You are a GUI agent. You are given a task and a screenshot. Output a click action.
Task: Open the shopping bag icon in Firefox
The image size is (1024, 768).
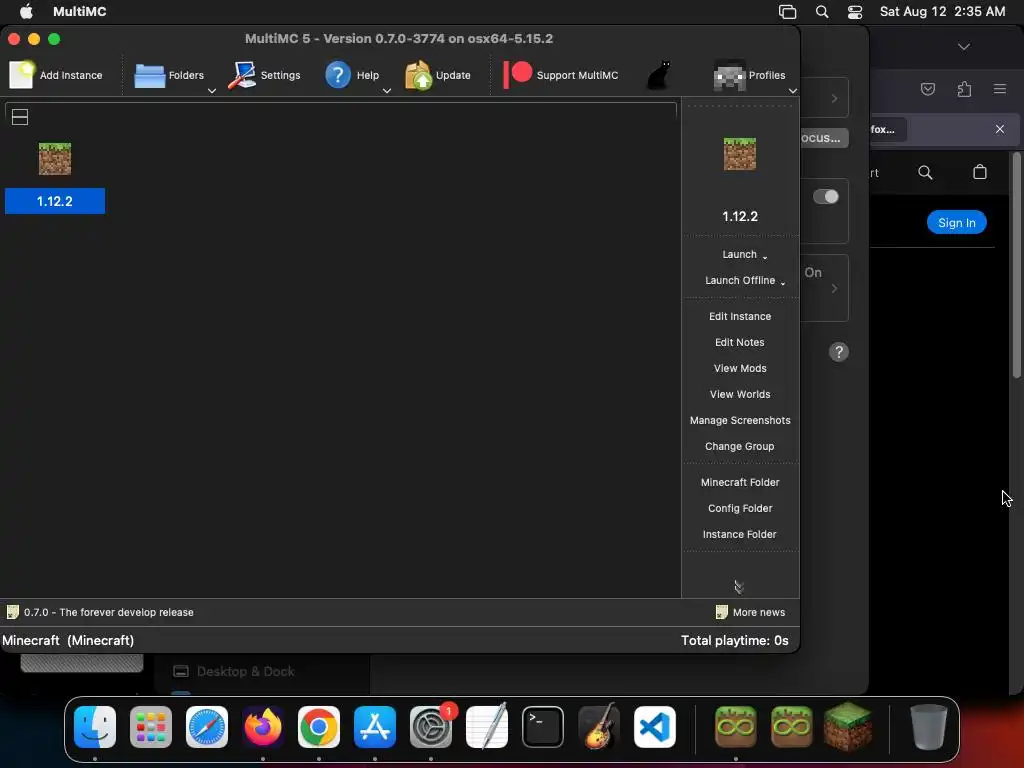[980, 172]
